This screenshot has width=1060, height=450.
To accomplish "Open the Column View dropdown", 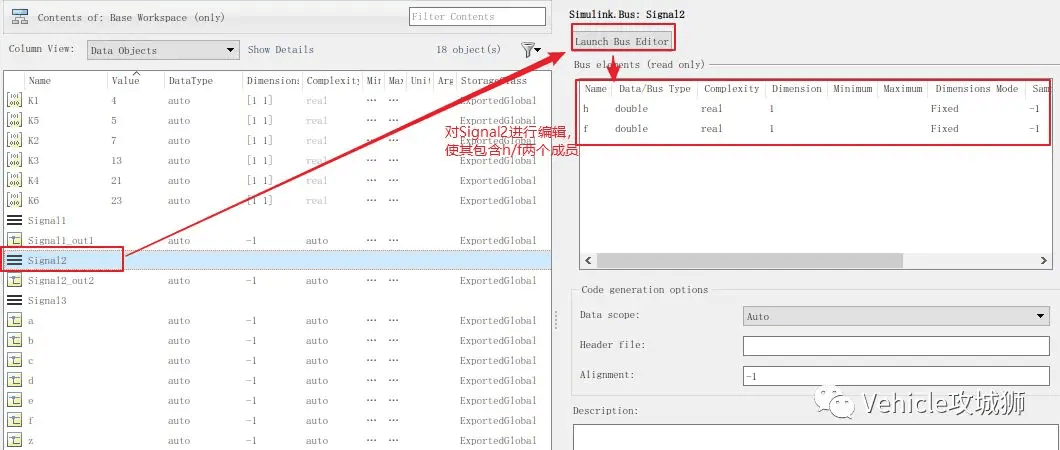I will (163, 50).
